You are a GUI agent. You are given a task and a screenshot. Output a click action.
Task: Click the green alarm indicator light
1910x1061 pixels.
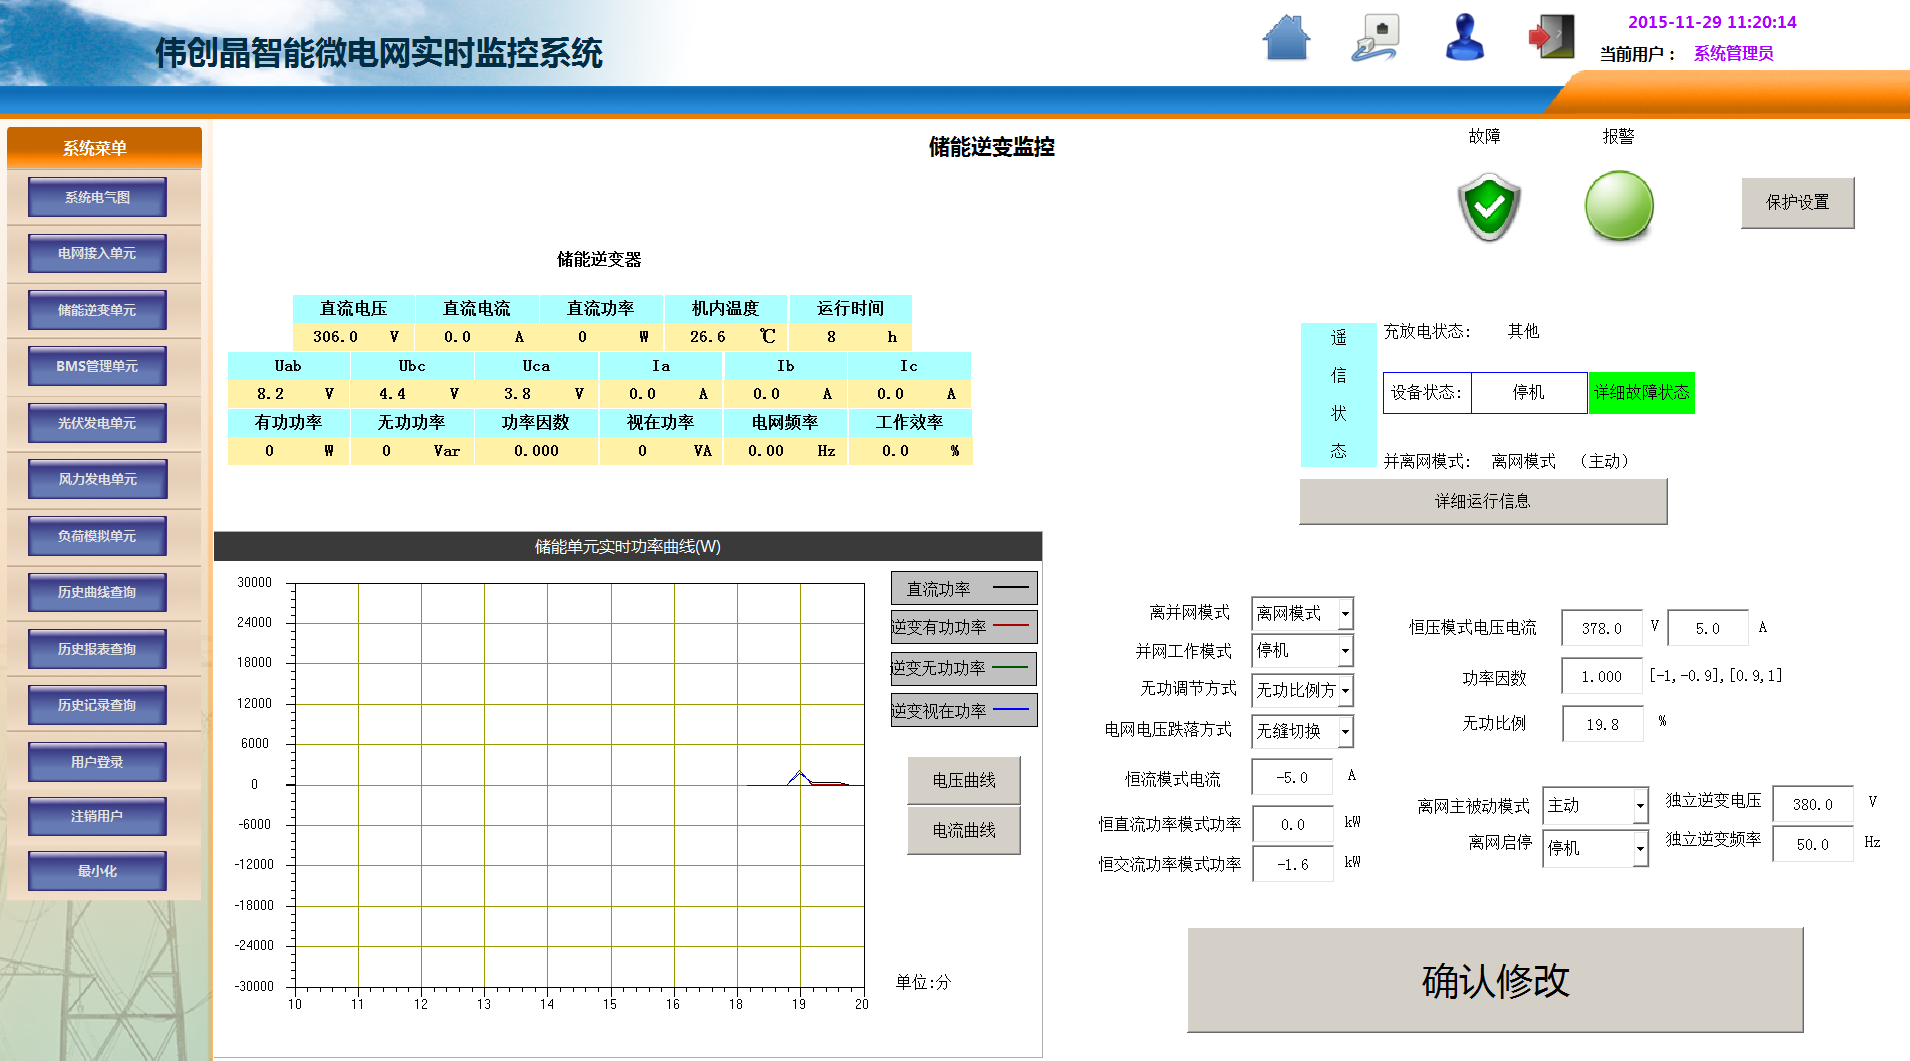(1619, 206)
